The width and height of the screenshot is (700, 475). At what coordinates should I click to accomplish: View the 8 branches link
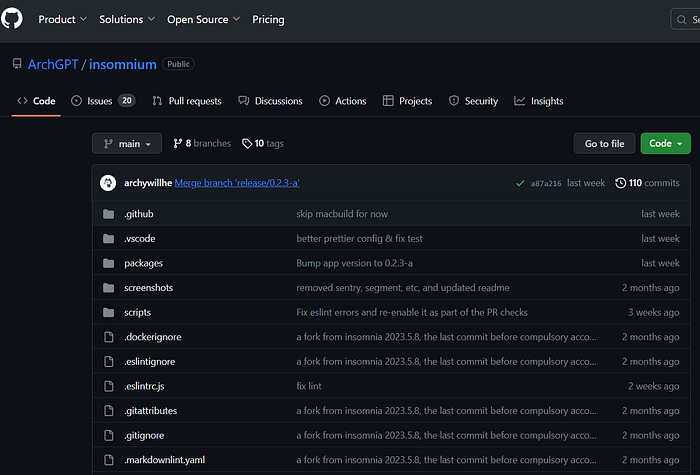pyautogui.click(x=202, y=143)
